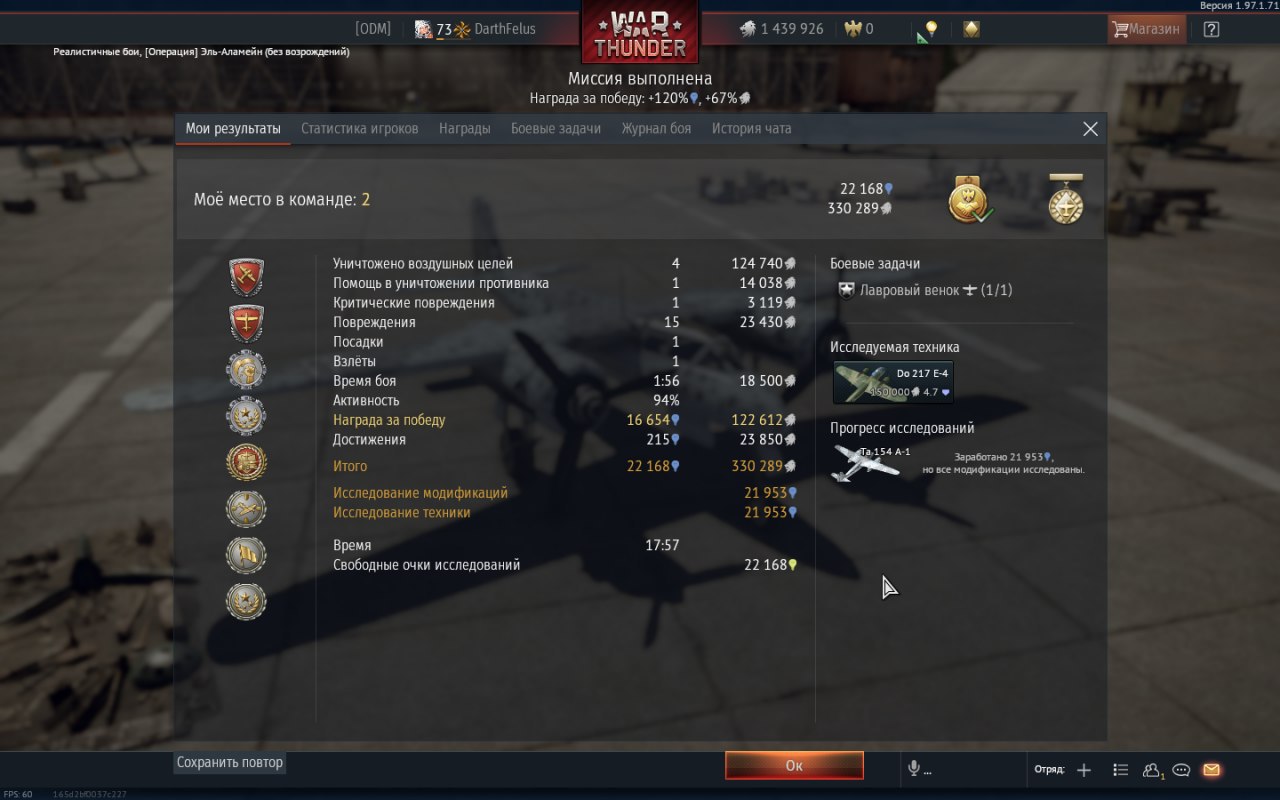Screen dimensions: 1280x800
Task: Open the Награды tab
Action: pos(465,128)
